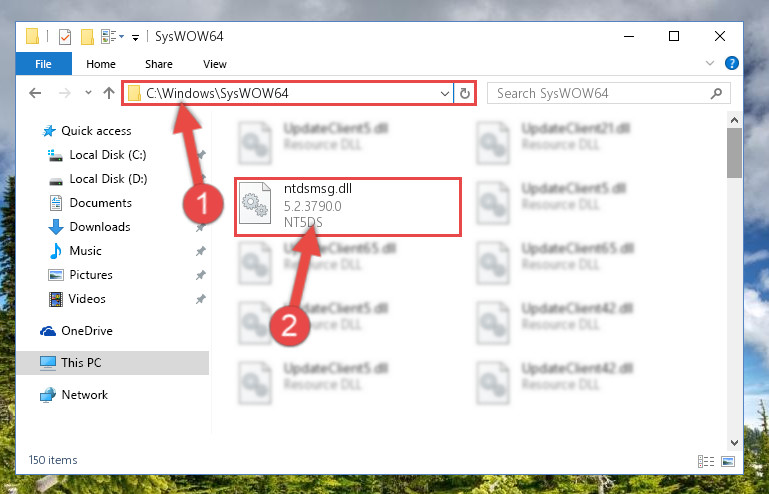Refresh the SysWOW64 folder
The width and height of the screenshot is (769, 494).
464,93
